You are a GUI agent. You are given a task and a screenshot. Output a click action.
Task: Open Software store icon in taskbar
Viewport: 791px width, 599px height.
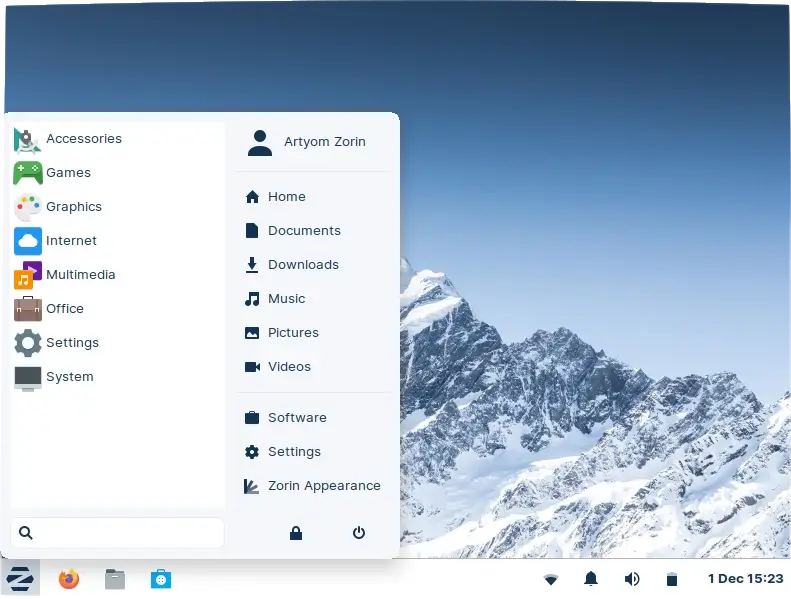[161, 579]
